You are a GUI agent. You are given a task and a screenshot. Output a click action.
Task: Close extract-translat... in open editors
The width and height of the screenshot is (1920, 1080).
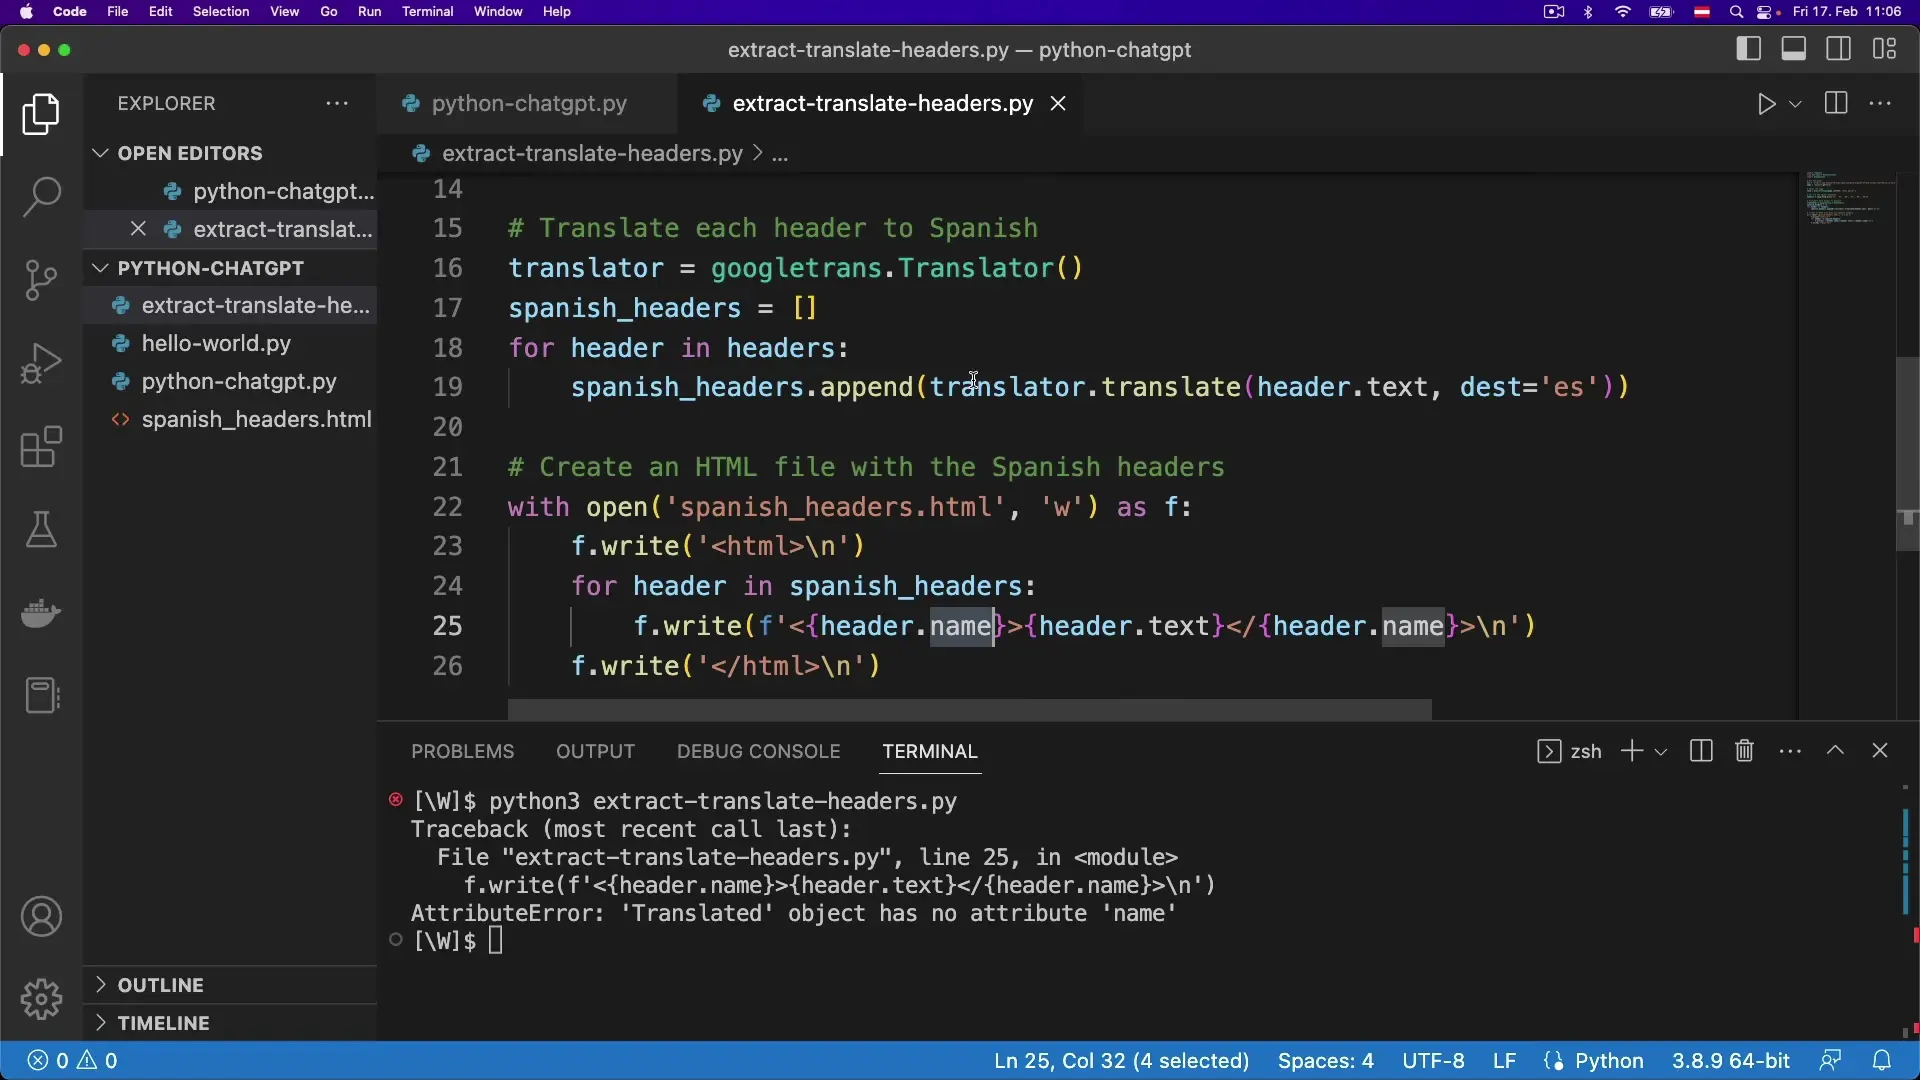pos(138,230)
